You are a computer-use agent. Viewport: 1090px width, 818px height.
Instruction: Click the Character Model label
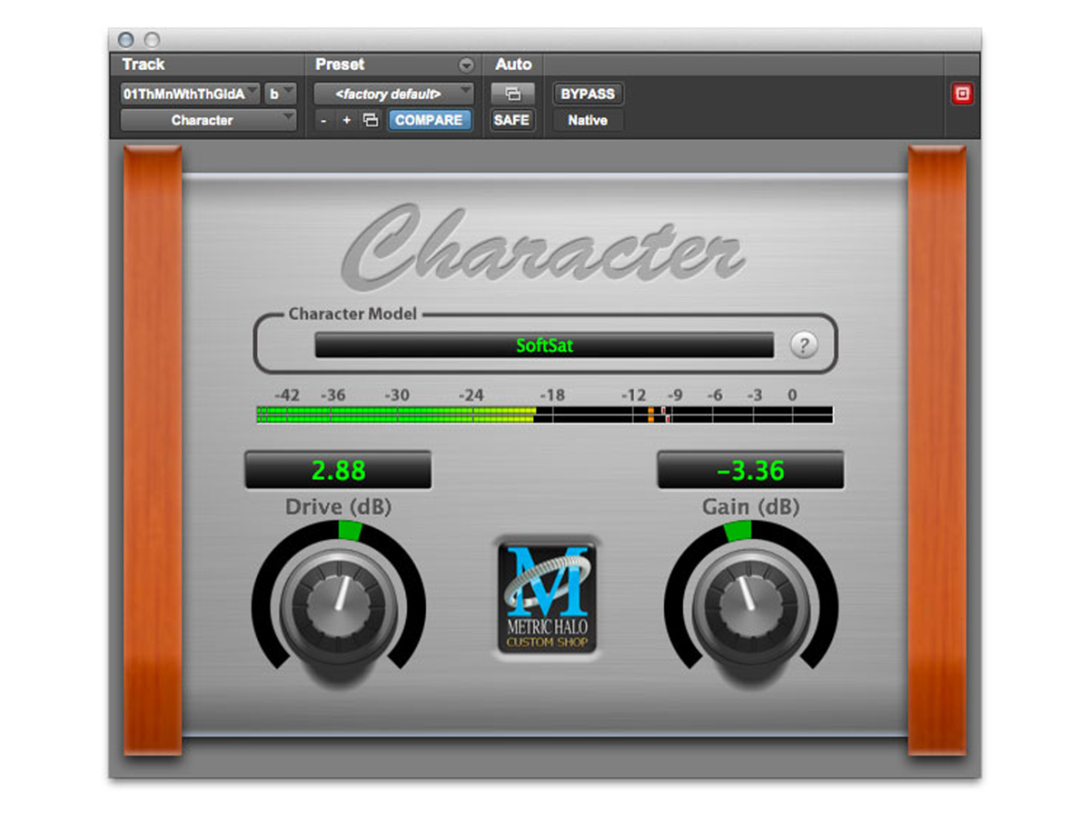click(x=352, y=313)
